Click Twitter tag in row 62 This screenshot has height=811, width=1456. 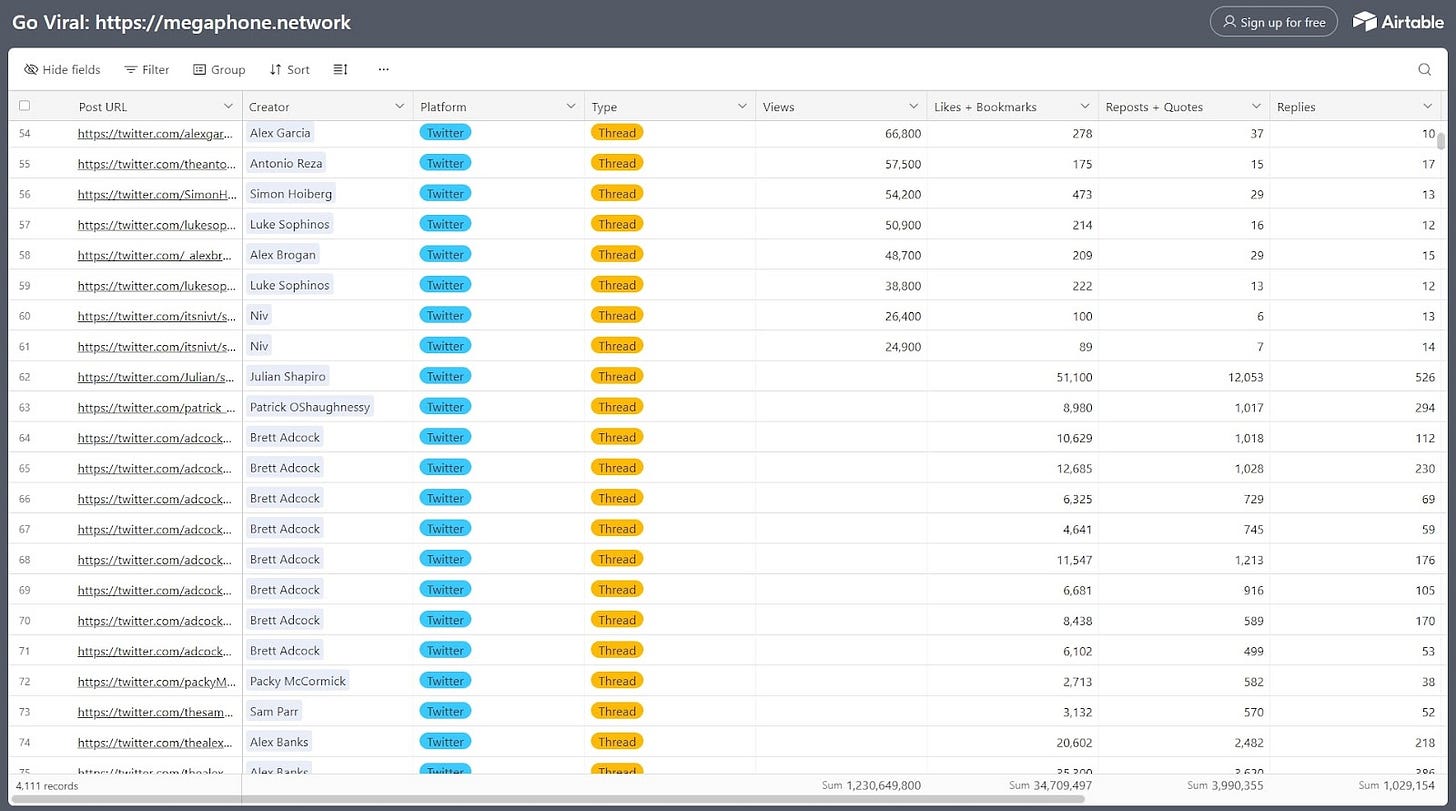(x=445, y=377)
